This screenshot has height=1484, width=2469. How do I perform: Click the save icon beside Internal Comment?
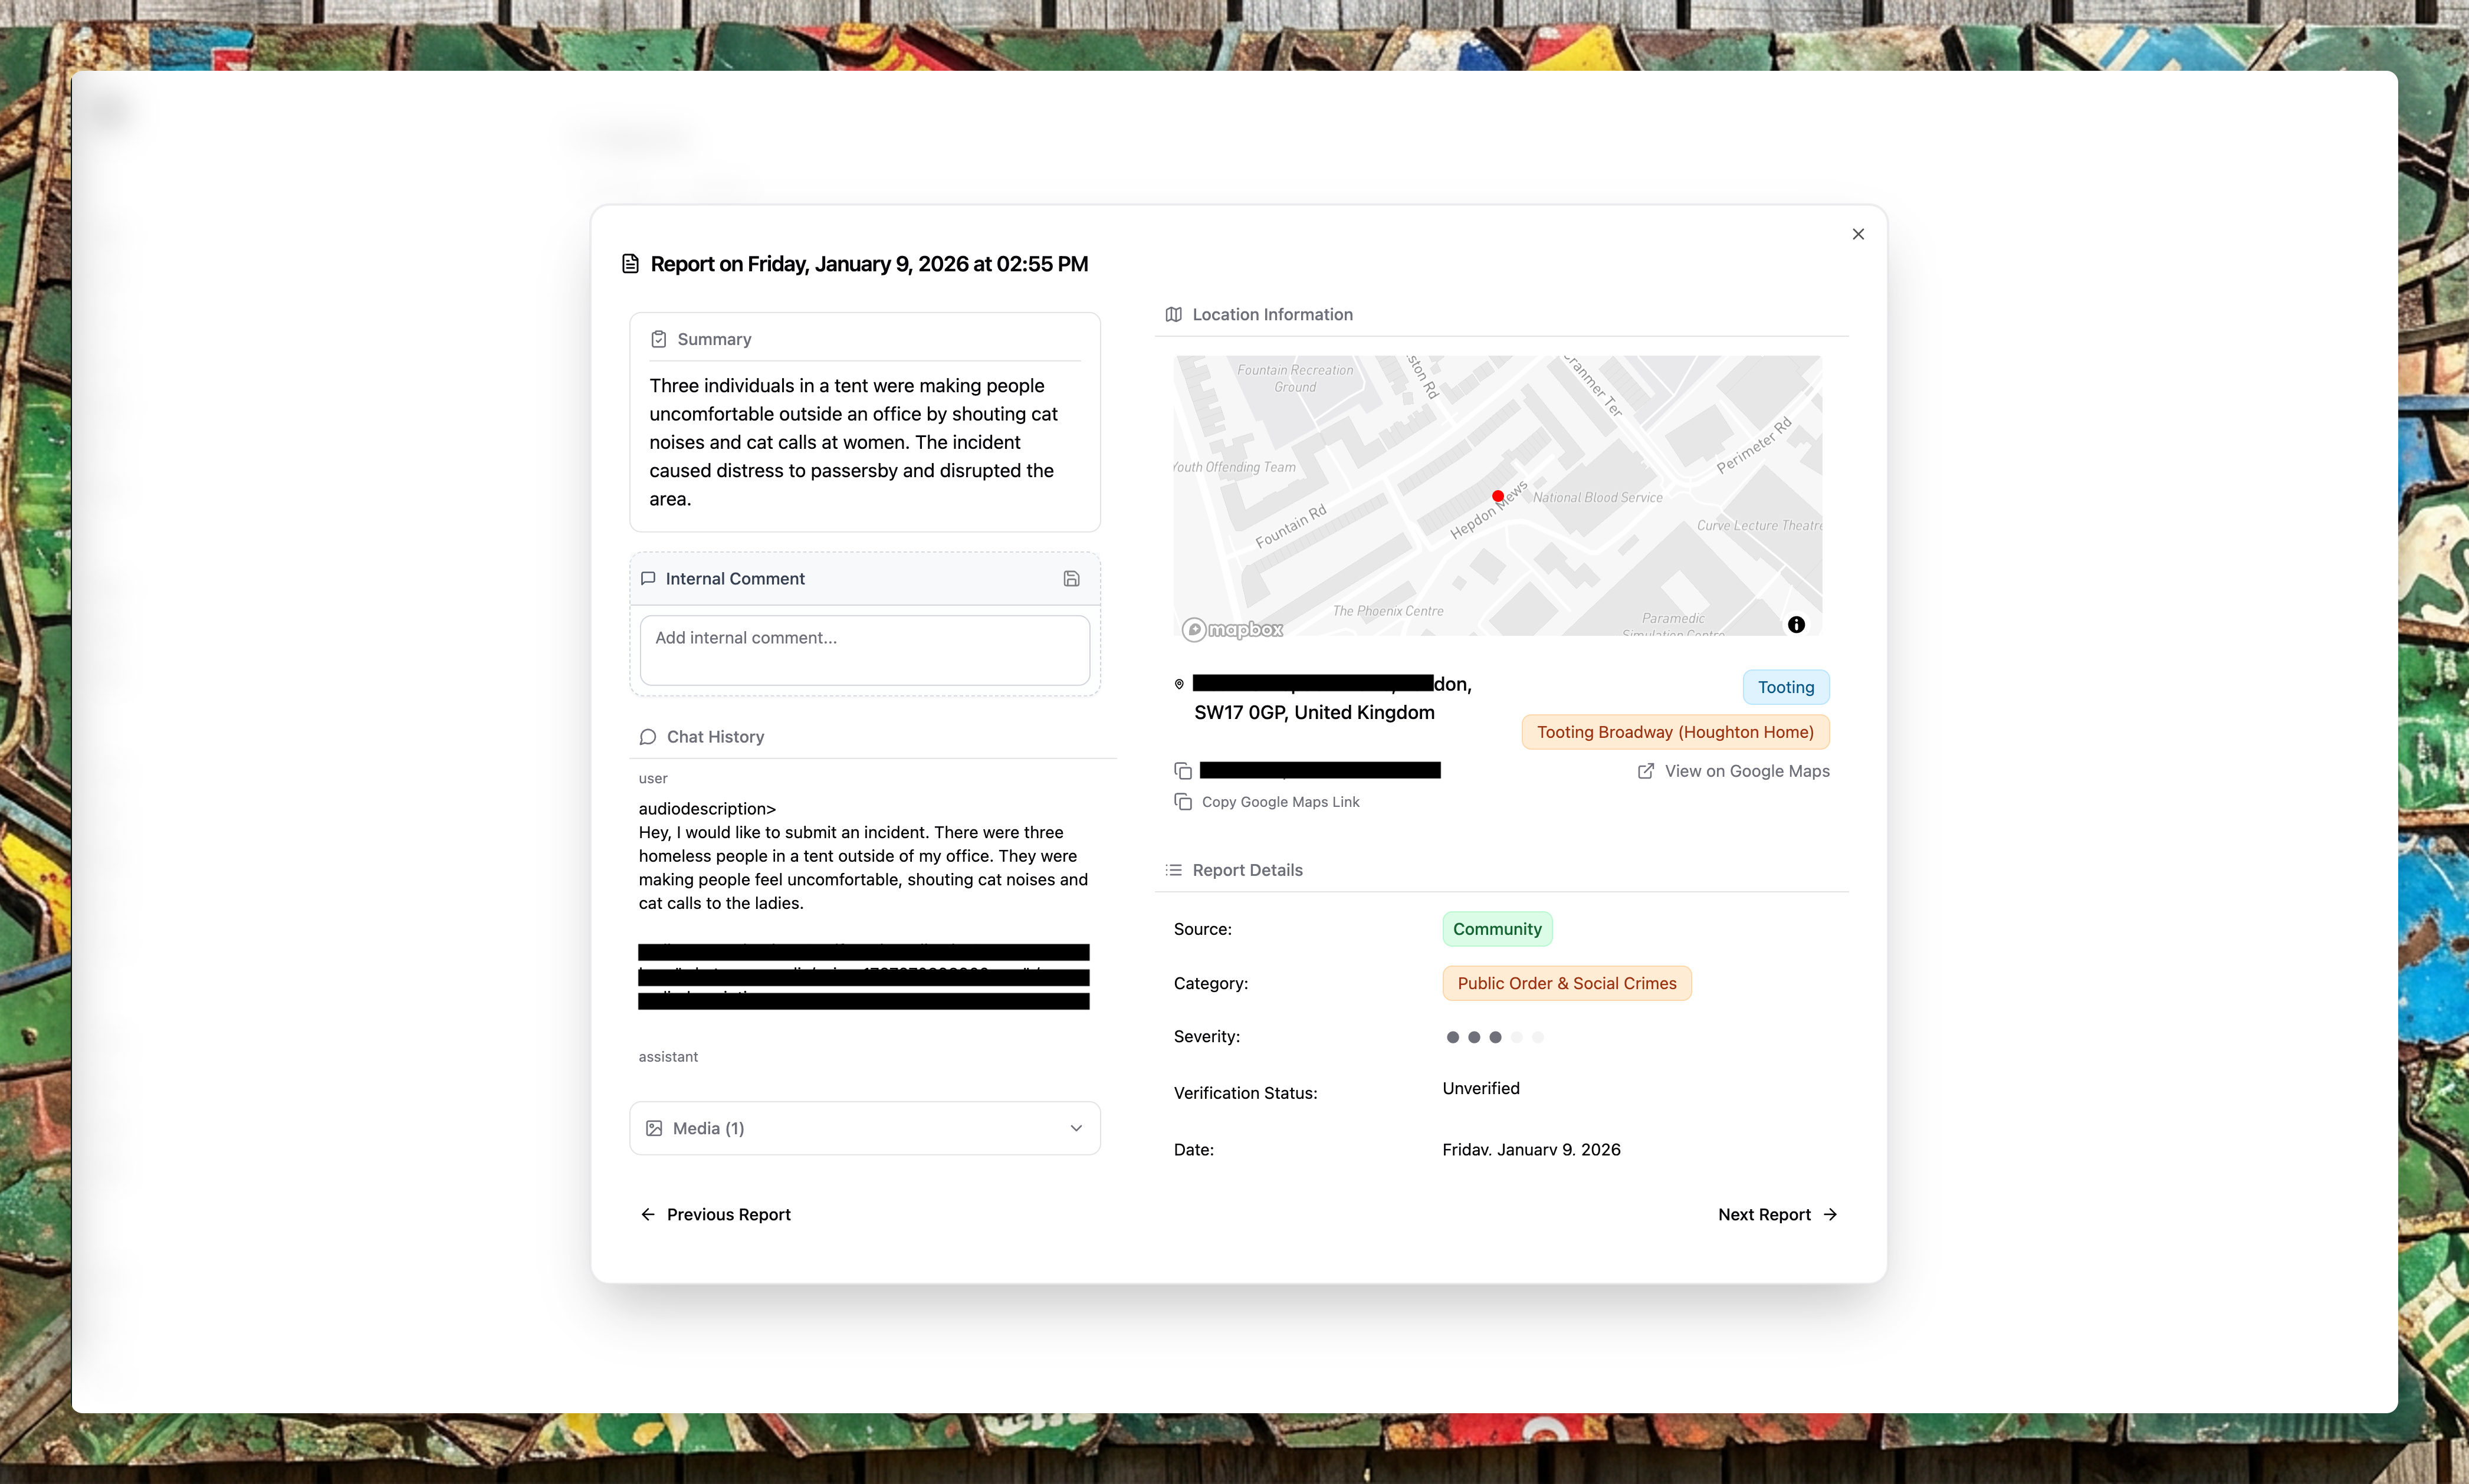(x=1071, y=579)
